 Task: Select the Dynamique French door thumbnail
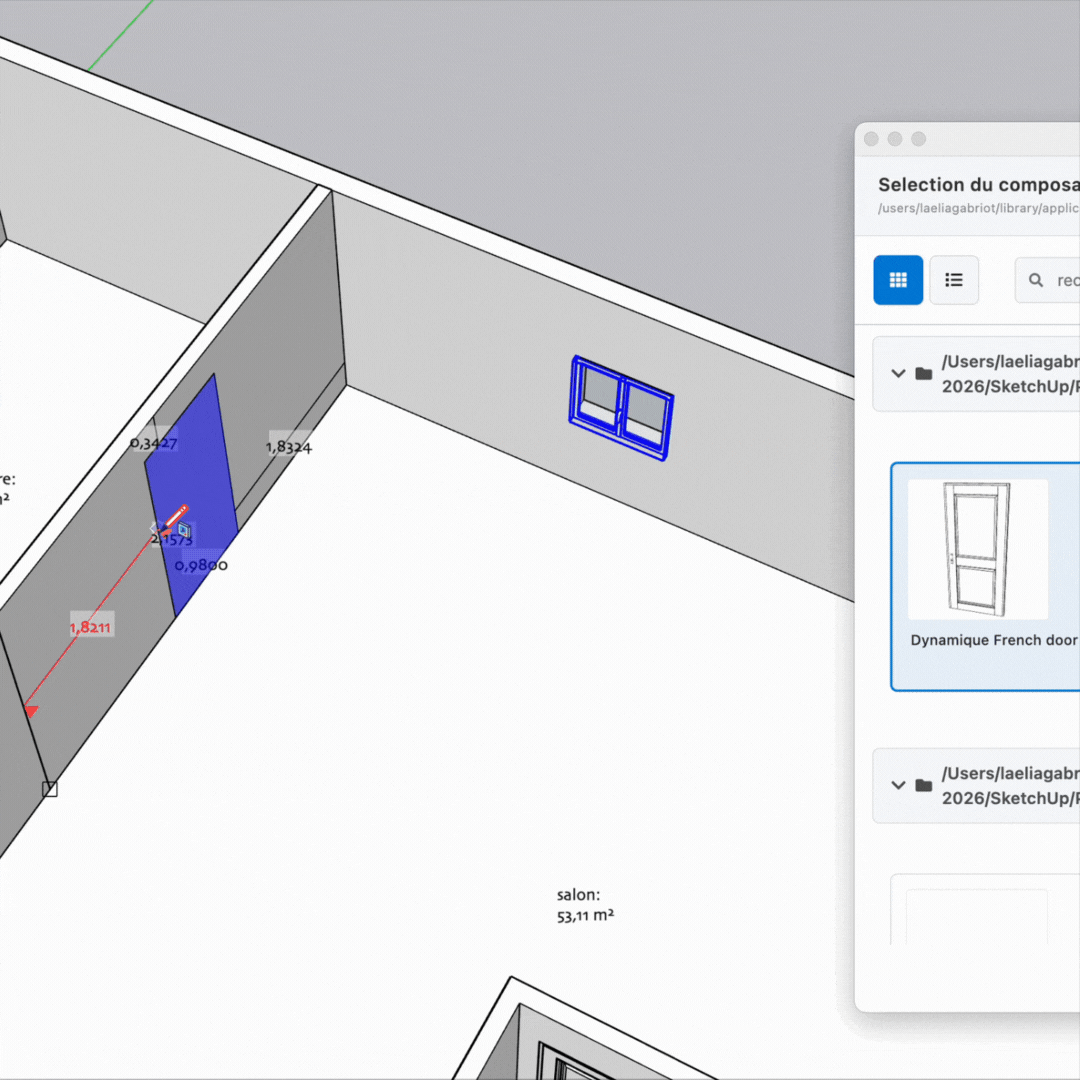point(977,549)
